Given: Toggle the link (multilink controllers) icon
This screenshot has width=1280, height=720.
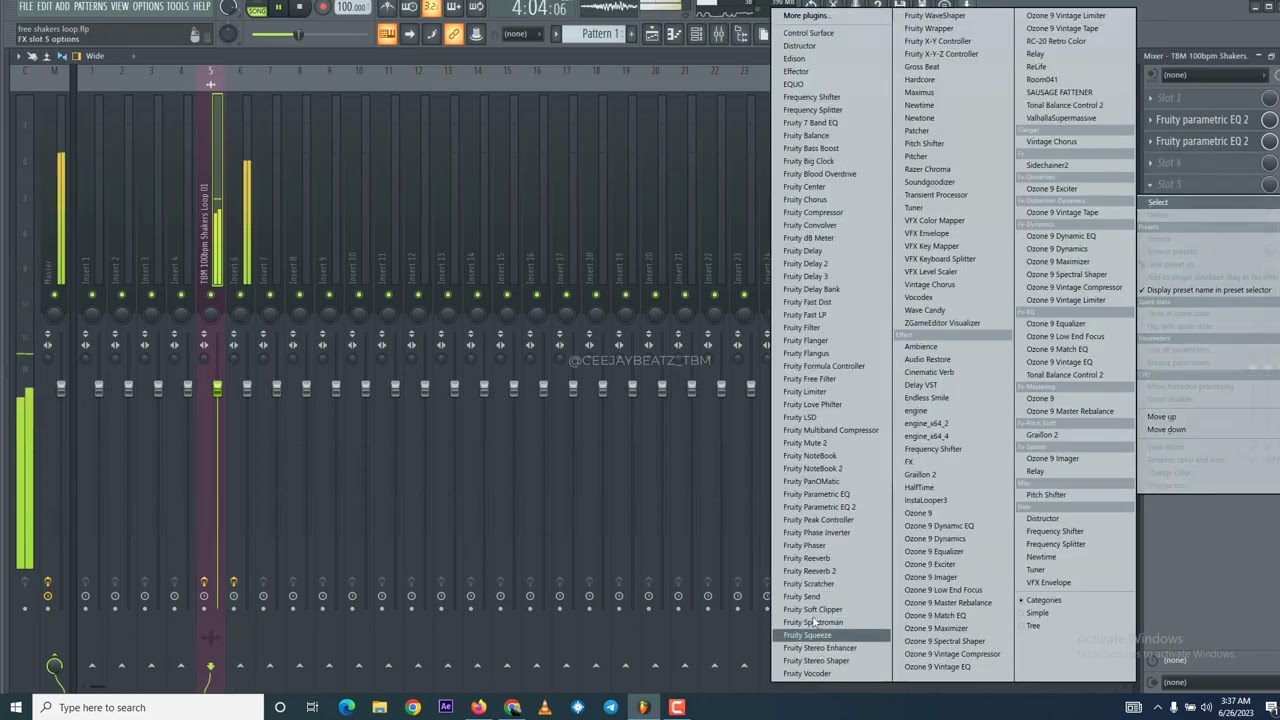Looking at the screenshot, I should [453, 34].
